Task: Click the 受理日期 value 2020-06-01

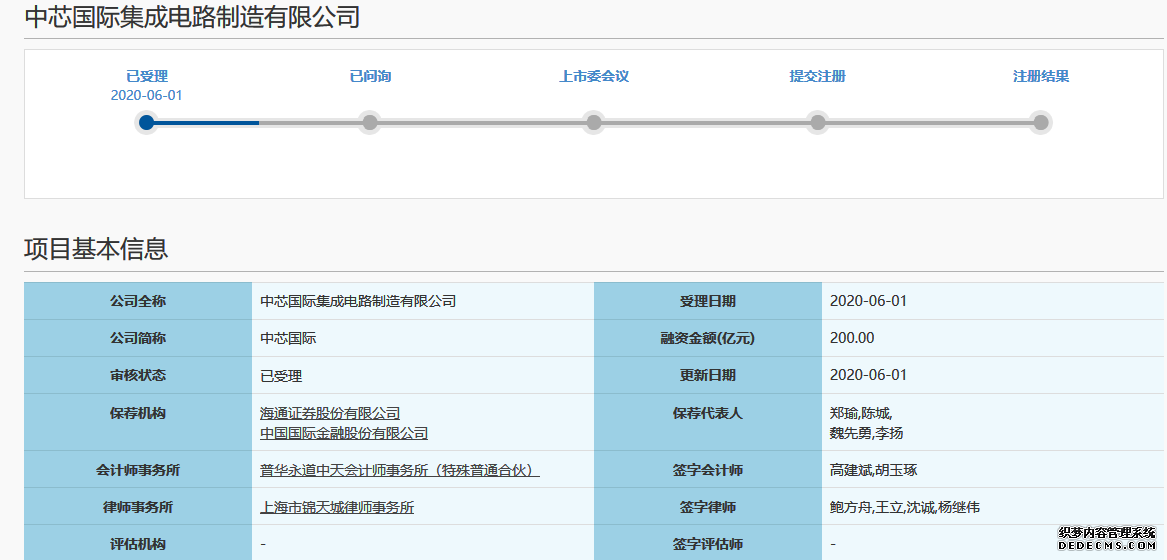Action: (869, 301)
